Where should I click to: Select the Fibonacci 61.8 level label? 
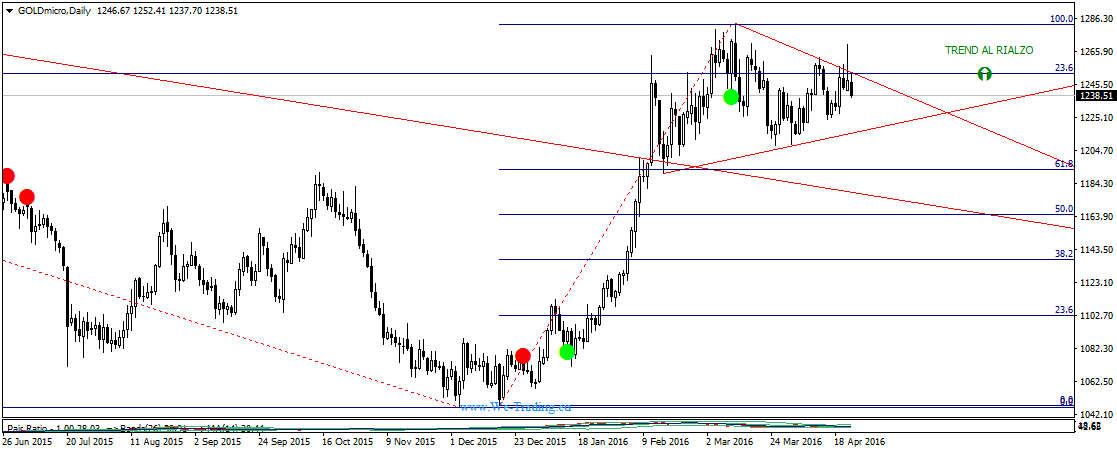click(x=1064, y=163)
